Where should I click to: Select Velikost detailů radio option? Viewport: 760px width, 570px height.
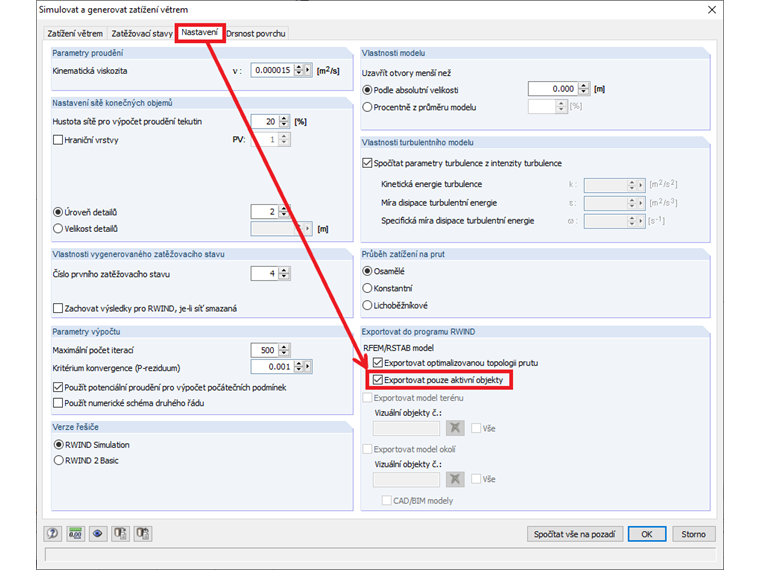(58, 228)
